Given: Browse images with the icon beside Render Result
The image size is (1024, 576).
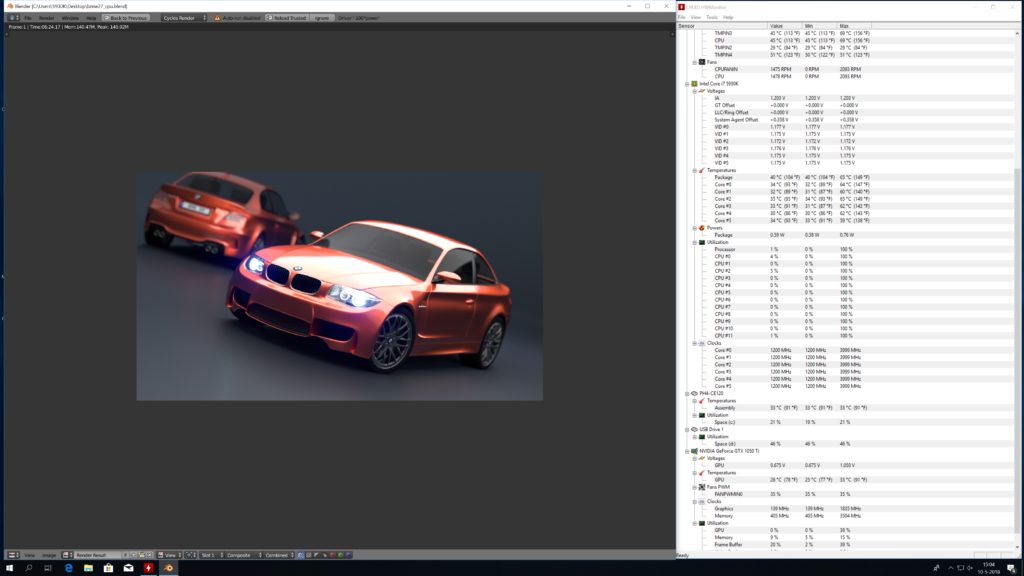Looking at the screenshot, I should point(67,555).
